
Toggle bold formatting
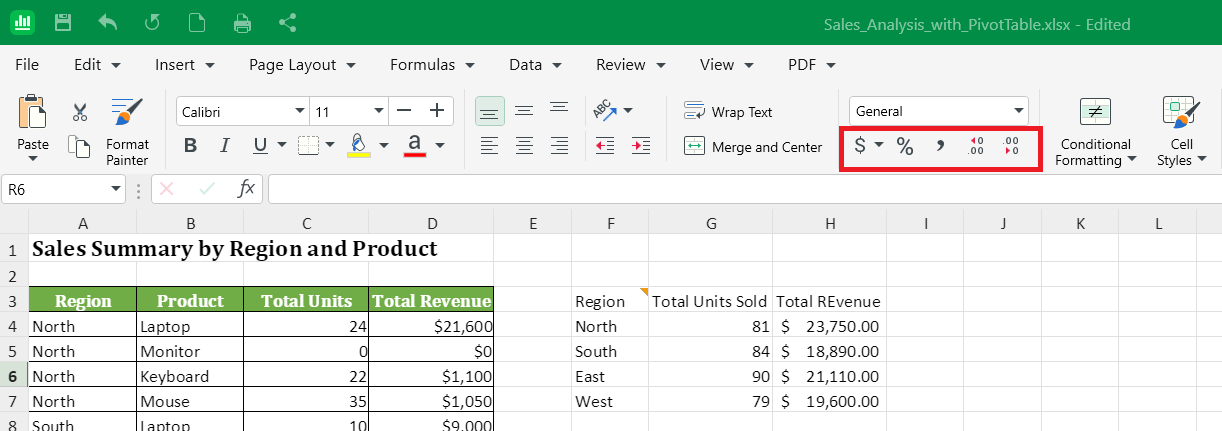coord(190,146)
